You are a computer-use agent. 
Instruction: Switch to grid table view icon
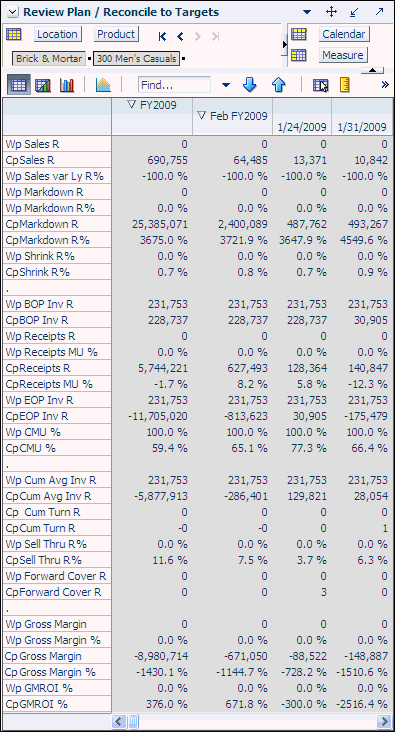pos(18,85)
